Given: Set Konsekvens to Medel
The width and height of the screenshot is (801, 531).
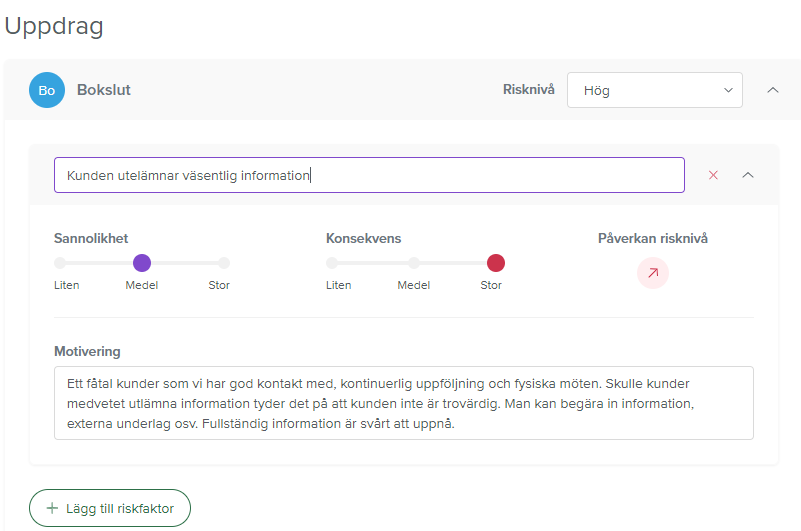Looking at the screenshot, I should point(414,263).
